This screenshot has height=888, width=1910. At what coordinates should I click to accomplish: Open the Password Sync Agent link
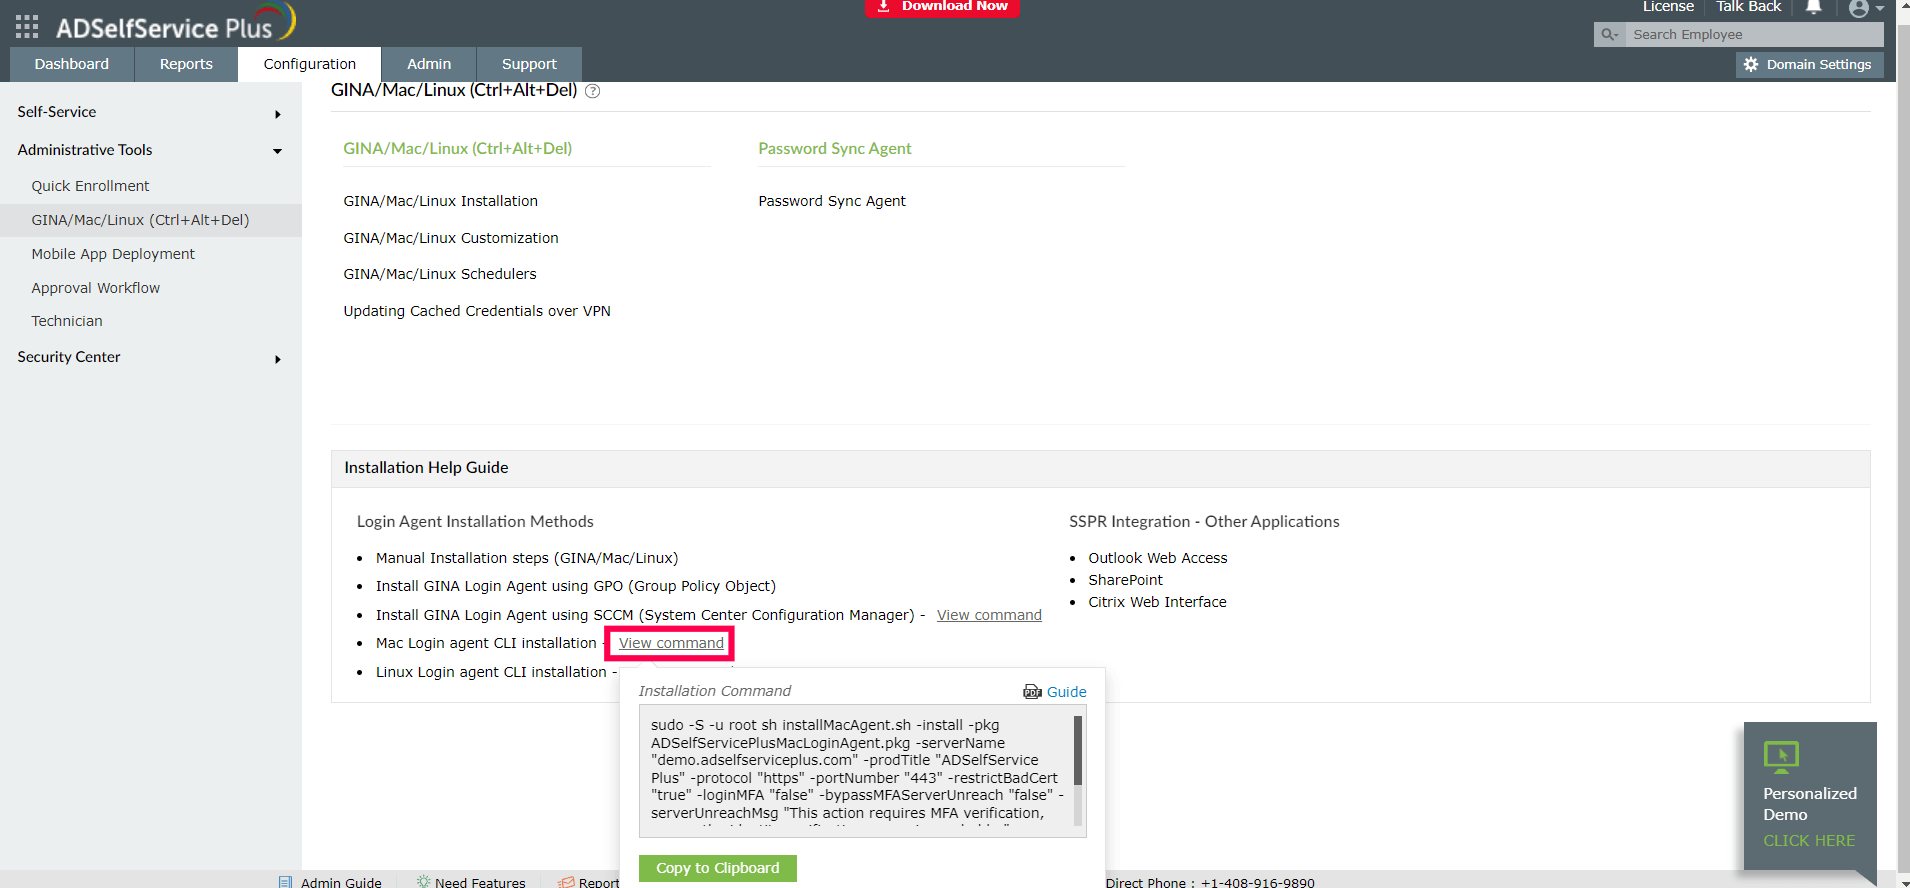tap(832, 201)
